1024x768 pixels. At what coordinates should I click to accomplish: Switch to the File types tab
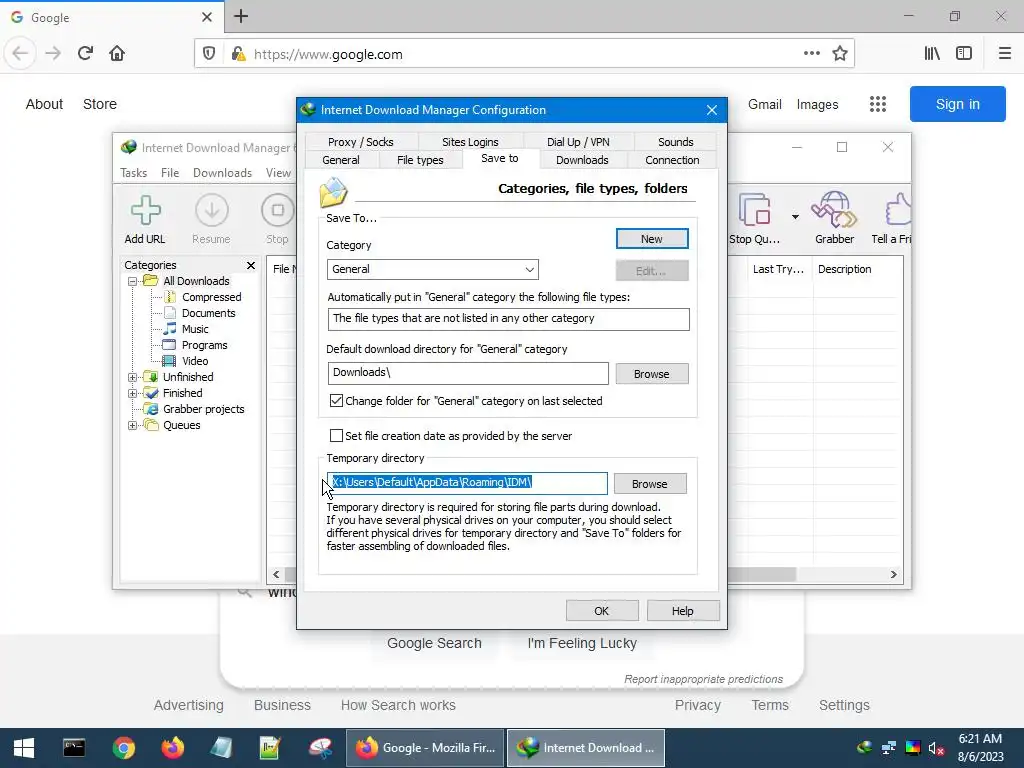tap(420, 160)
